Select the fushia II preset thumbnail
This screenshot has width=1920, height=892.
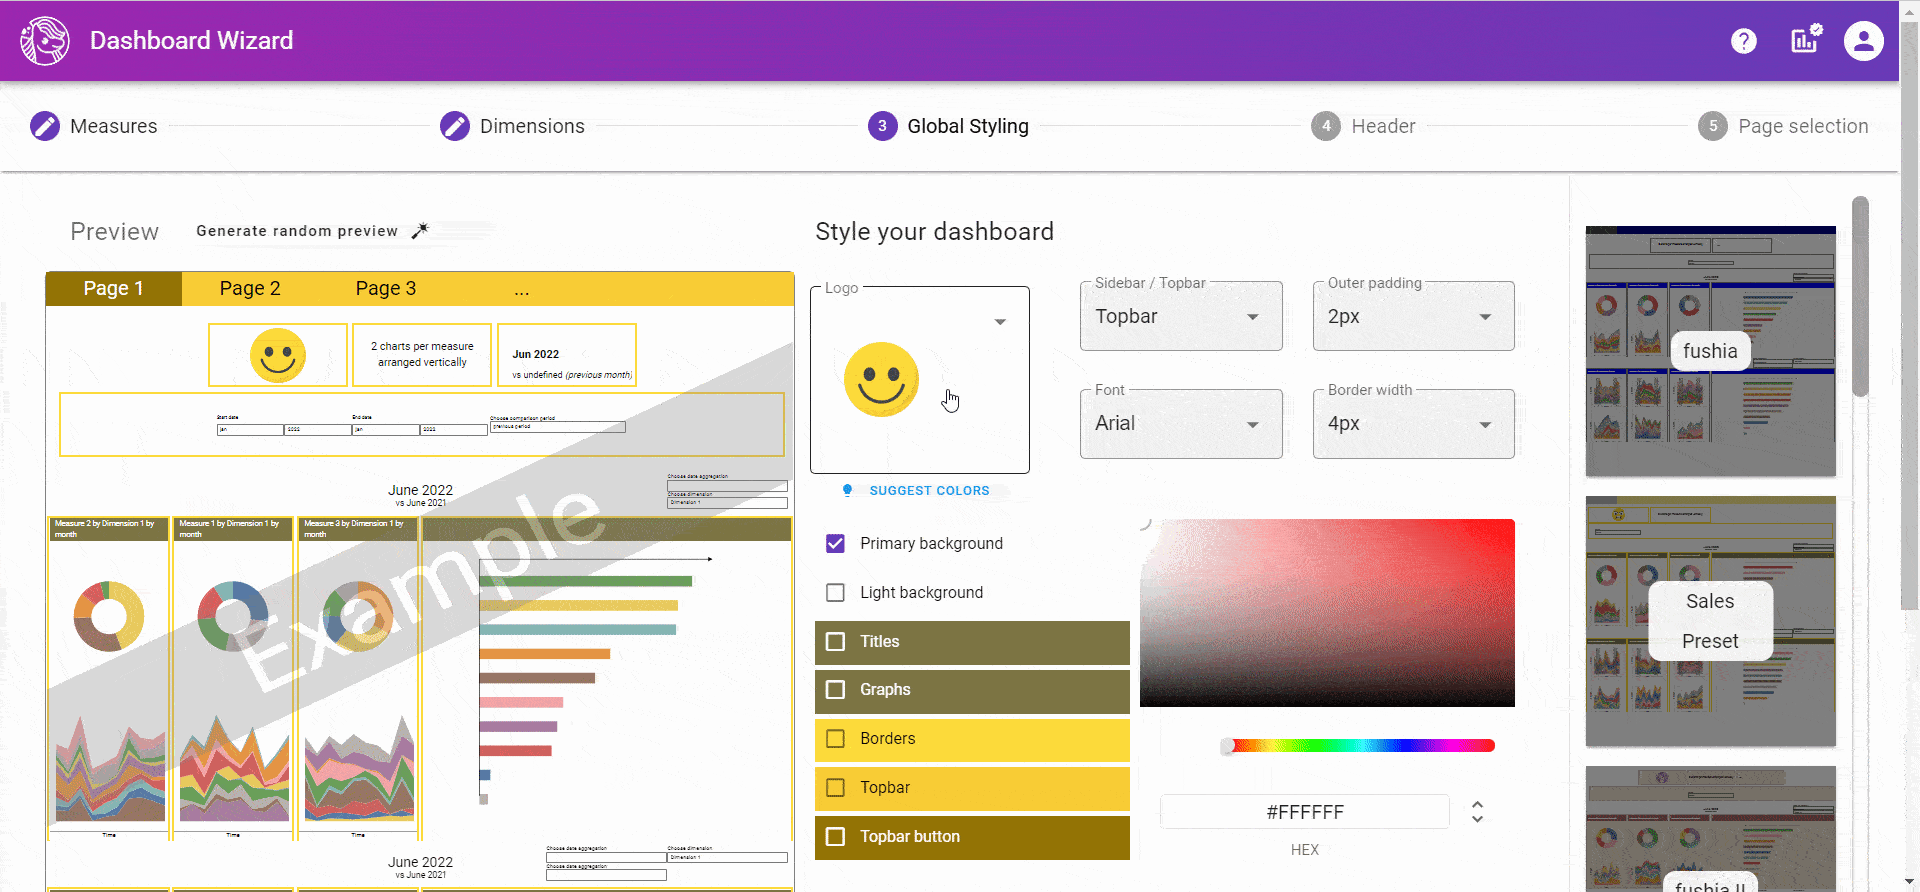click(1711, 828)
